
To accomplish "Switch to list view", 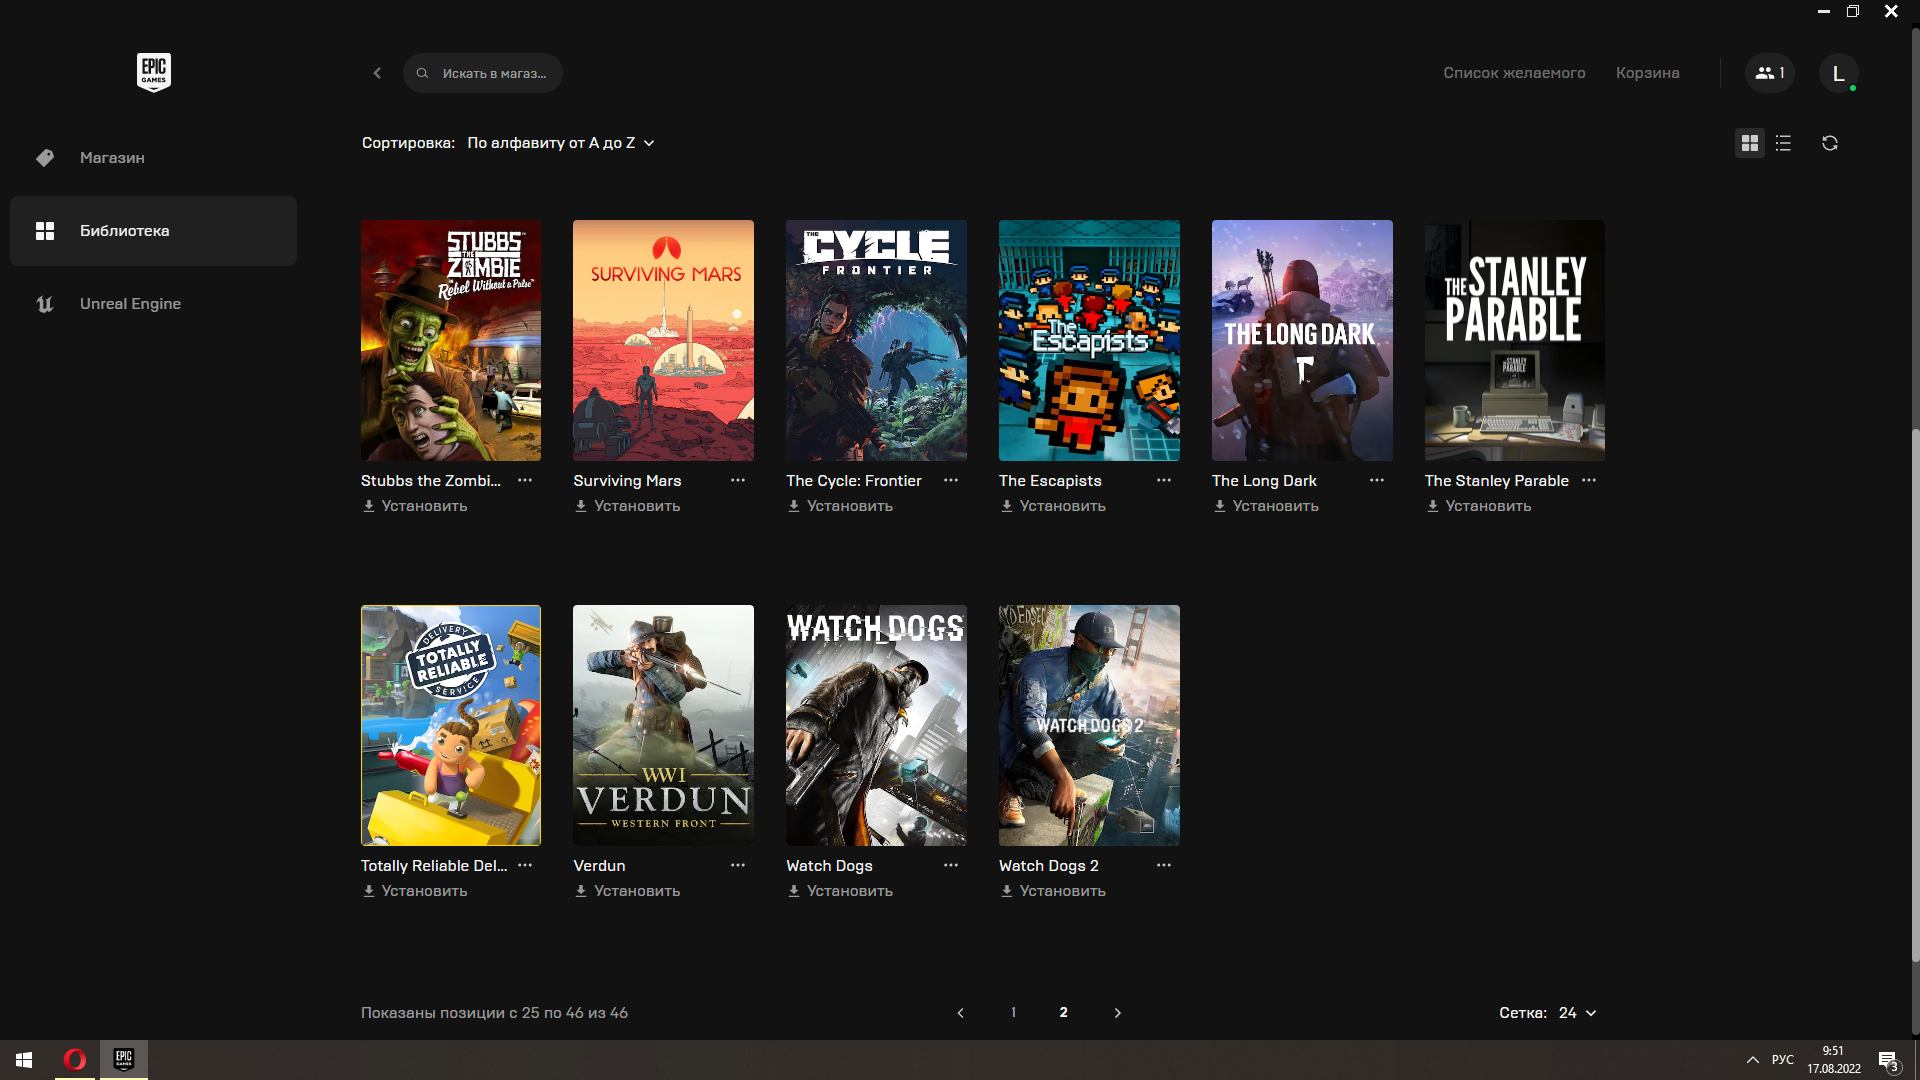I will coord(1783,143).
